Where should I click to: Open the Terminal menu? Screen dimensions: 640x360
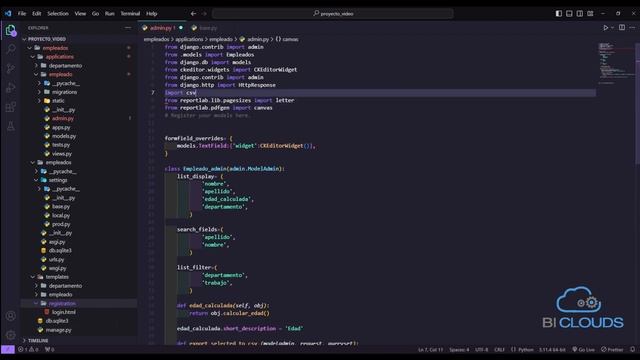(130, 13)
